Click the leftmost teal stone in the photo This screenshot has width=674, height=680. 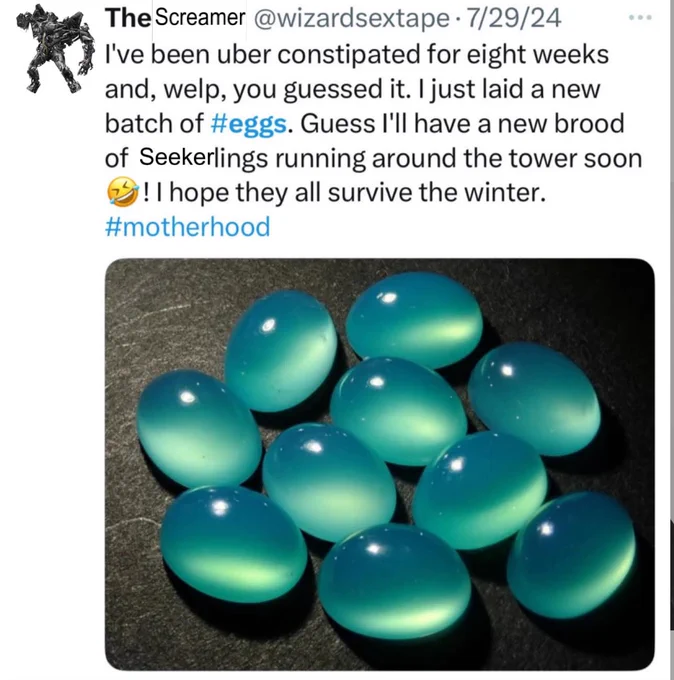(x=199, y=429)
